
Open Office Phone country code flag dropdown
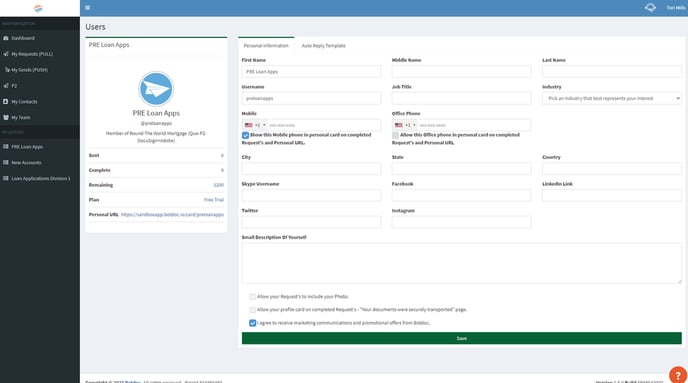point(405,125)
